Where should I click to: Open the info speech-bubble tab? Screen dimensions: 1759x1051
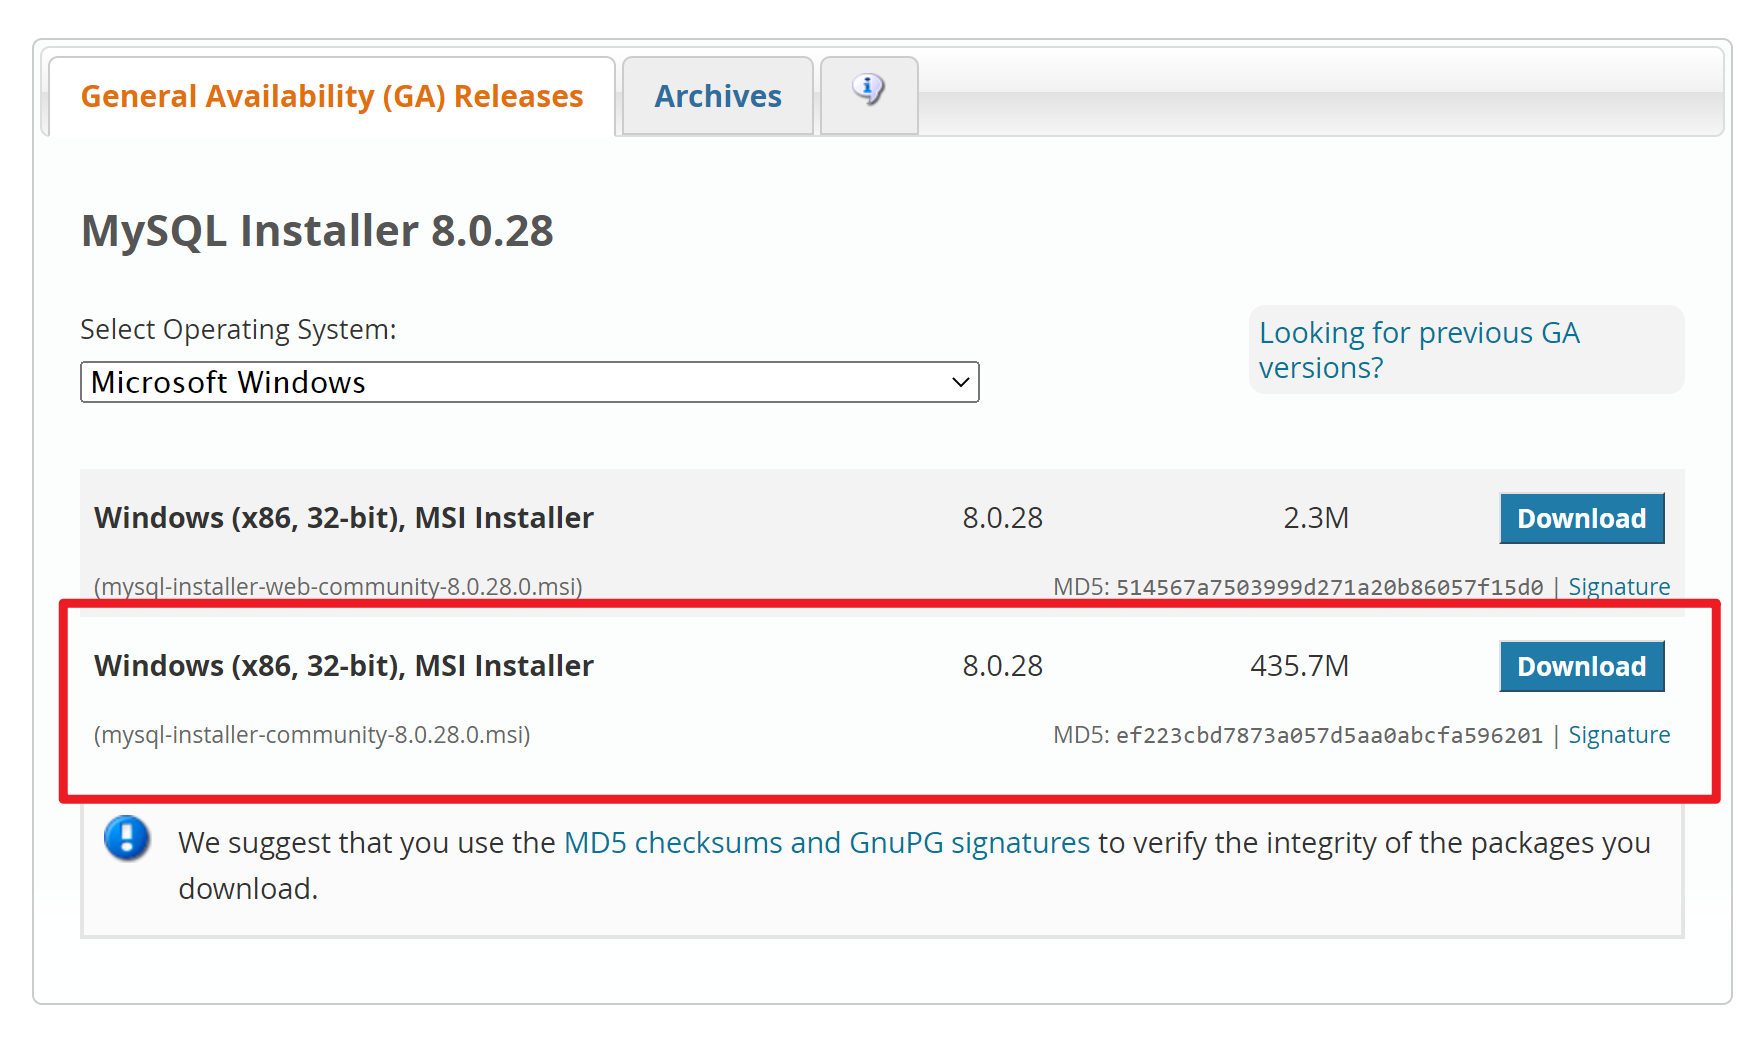click(868, 94)
